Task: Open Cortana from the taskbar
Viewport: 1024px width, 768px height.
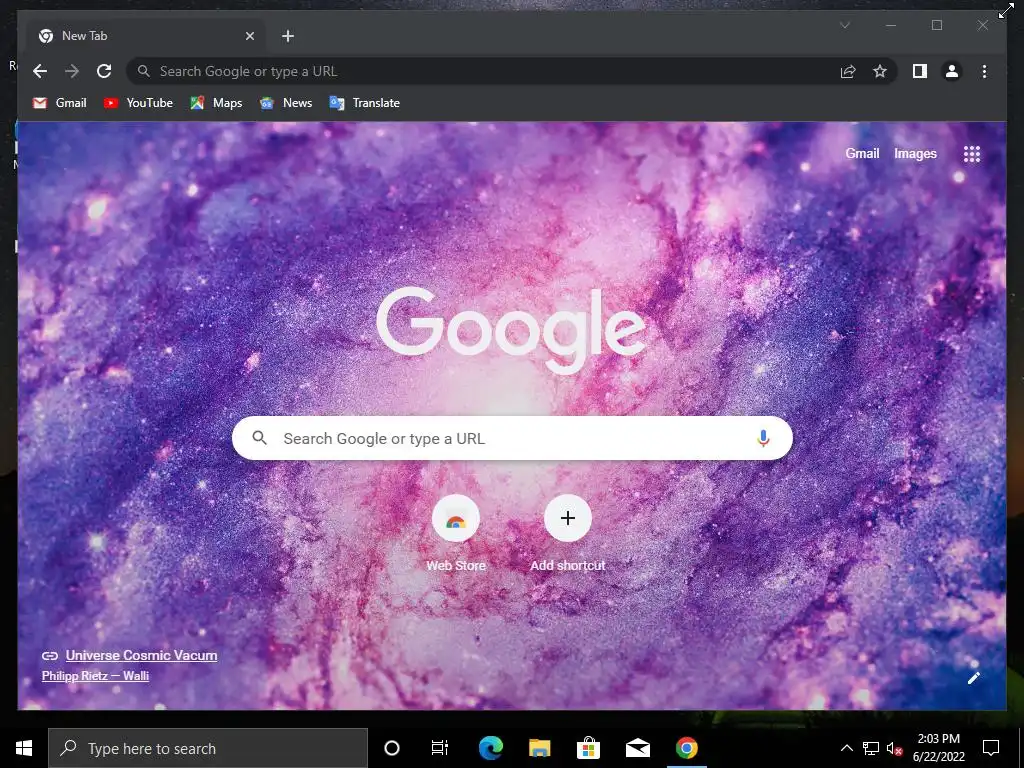Action: tap(392, 748)
